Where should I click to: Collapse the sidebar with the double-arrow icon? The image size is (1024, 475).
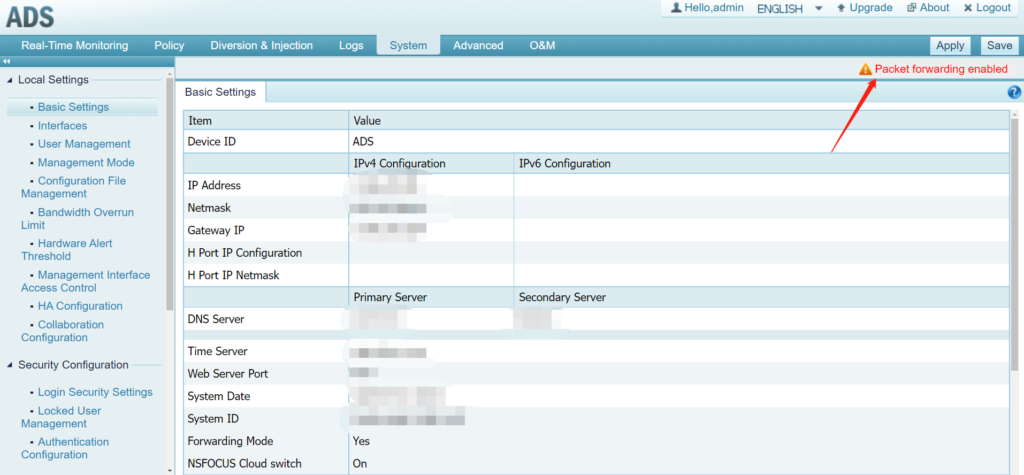click(7, 61)
